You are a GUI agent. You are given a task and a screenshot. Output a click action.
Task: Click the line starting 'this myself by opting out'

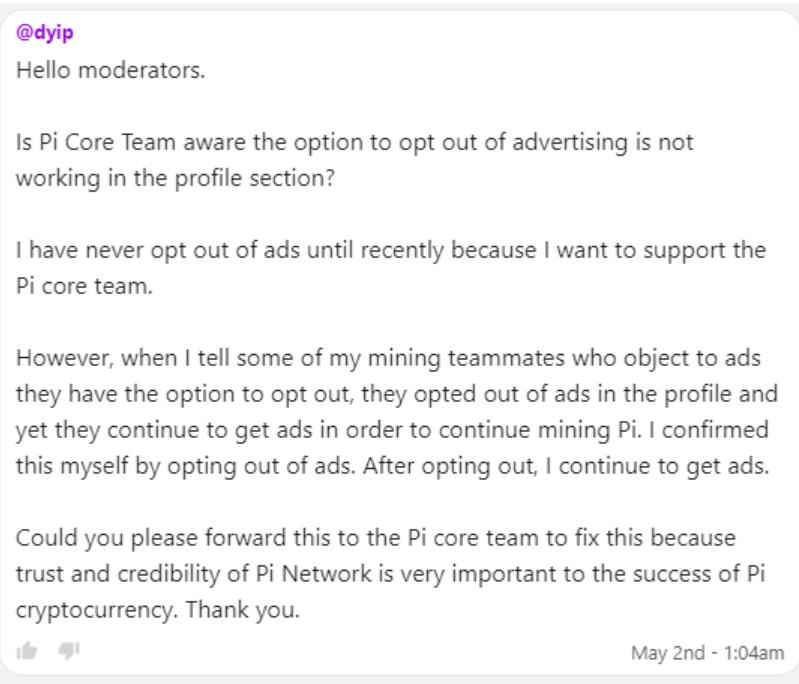pos(392,466)
